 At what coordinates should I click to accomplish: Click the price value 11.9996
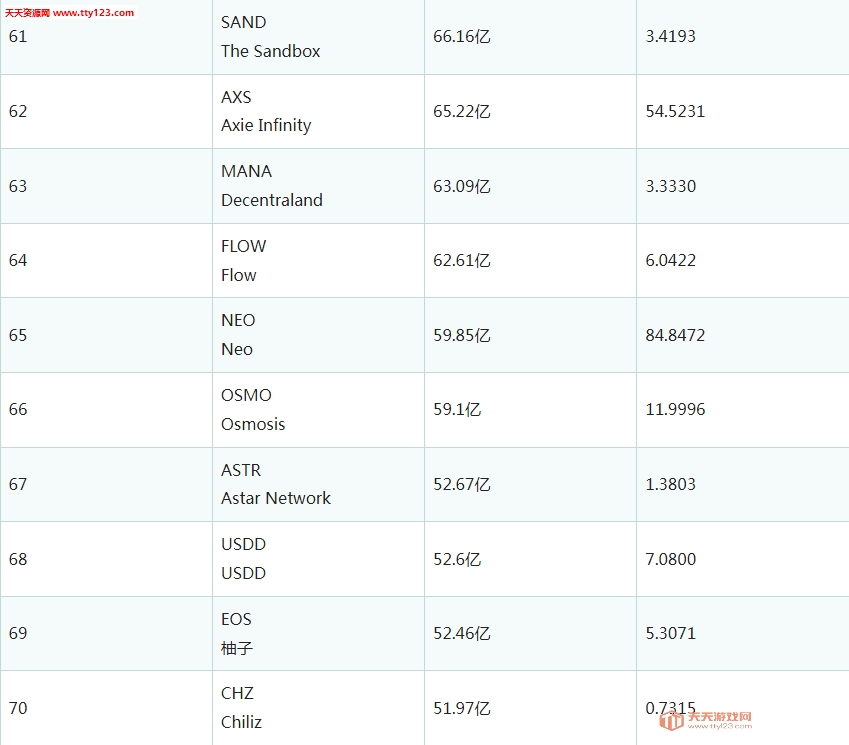coord(675,409)
